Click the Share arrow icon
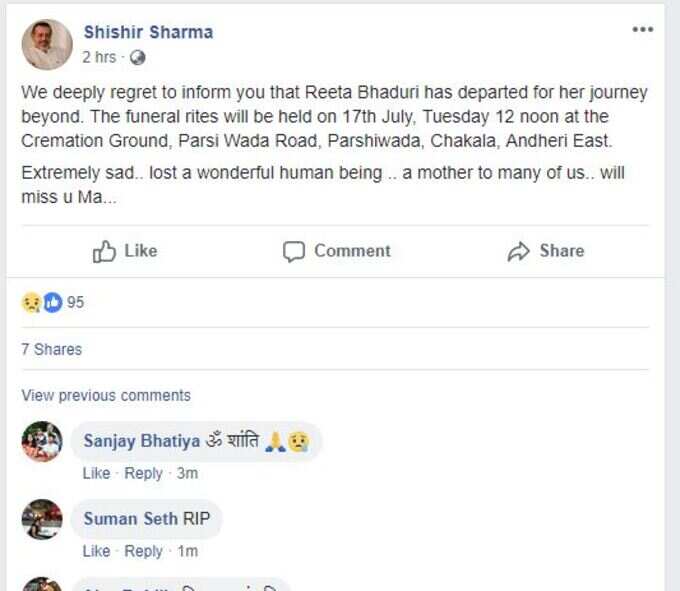Viewport: 680px width, 591px height. tap(518, 251)
